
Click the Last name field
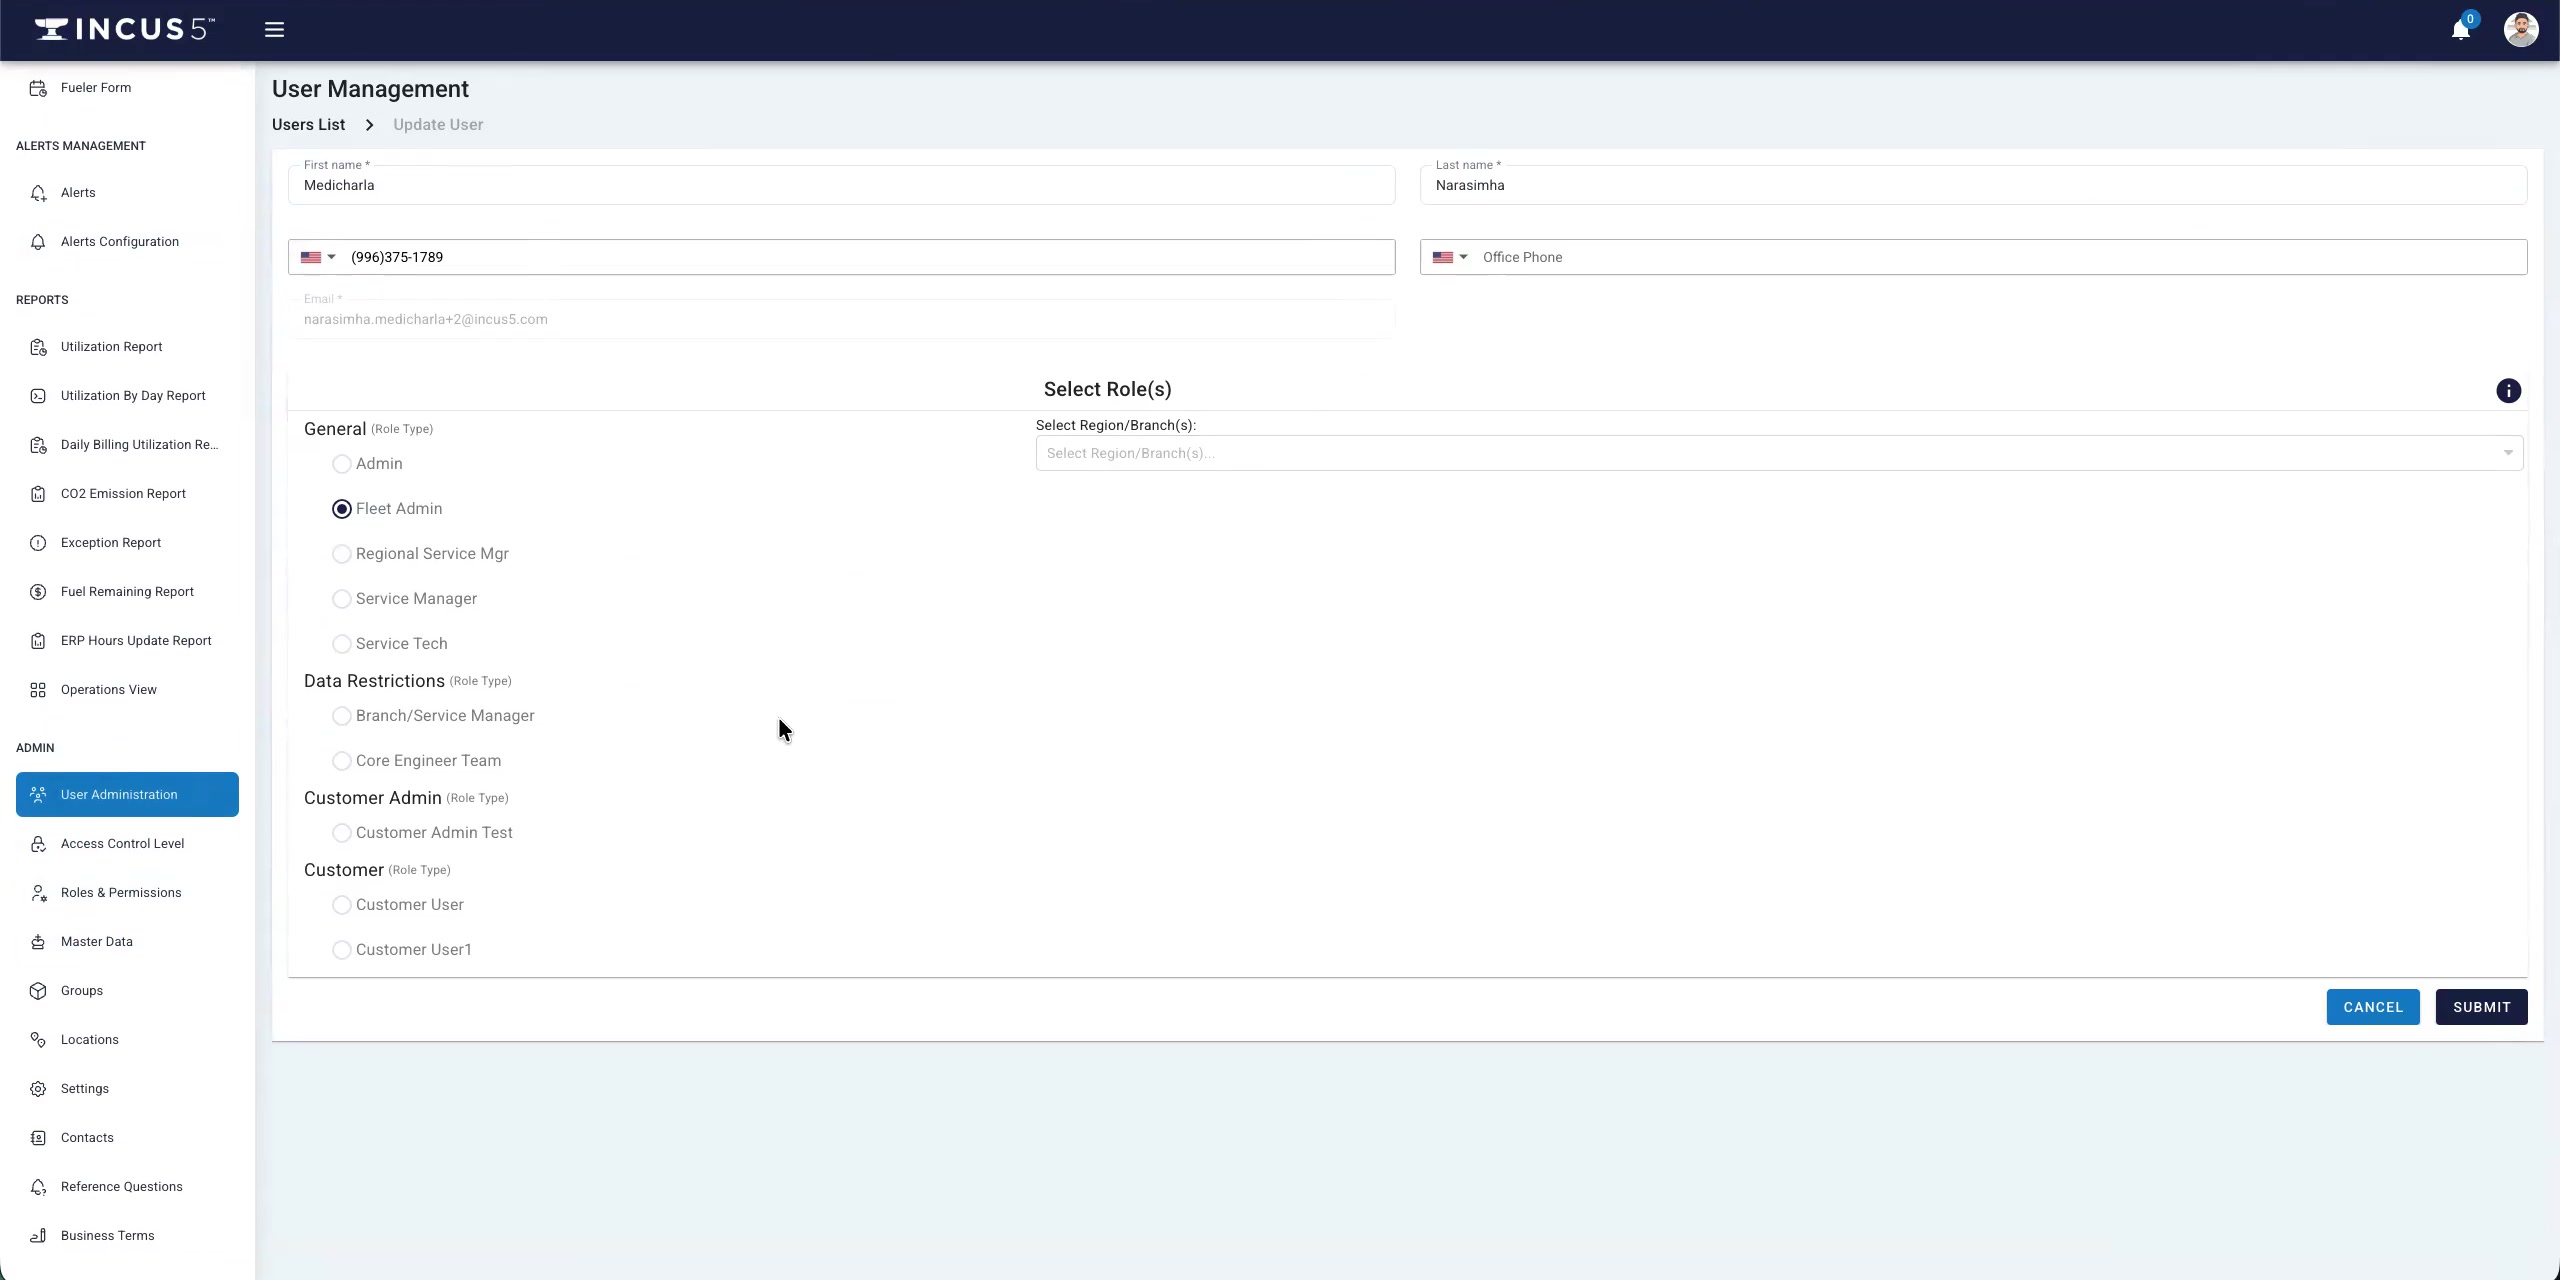coord(1974,185)
